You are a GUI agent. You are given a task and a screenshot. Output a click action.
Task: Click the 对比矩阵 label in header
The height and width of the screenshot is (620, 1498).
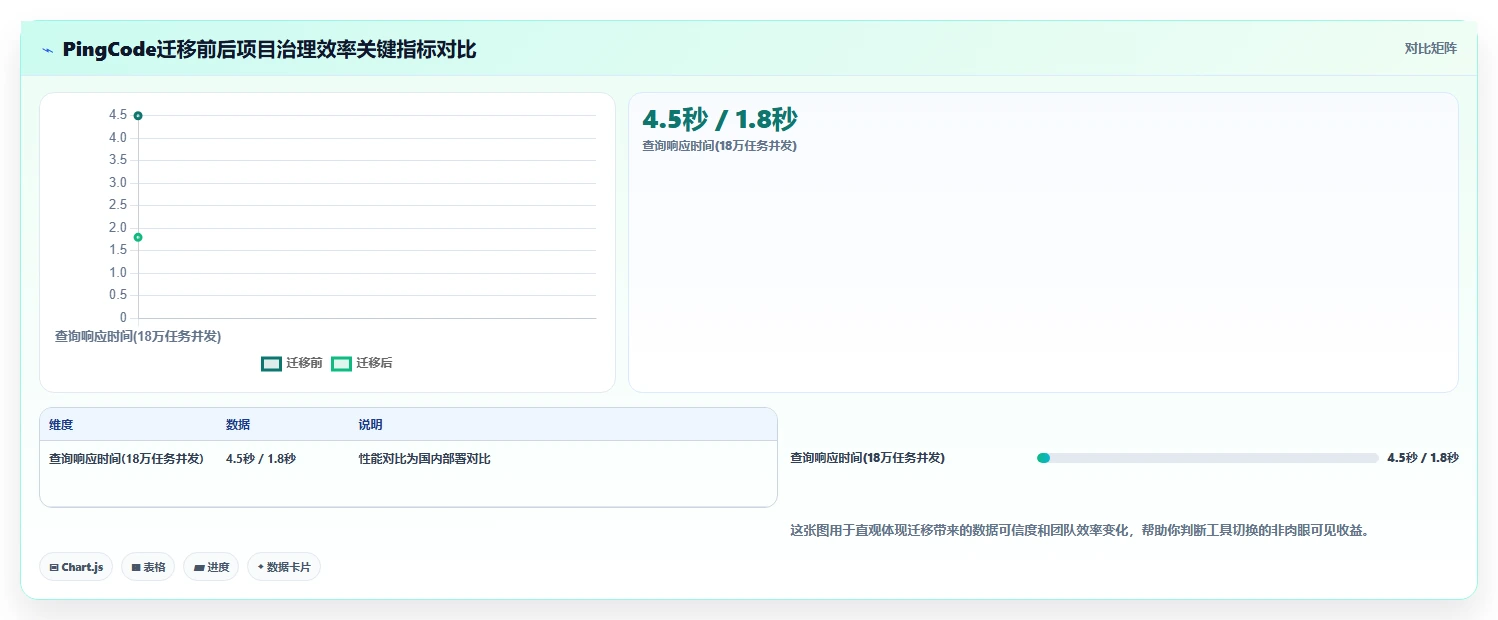click(1431, 48)
